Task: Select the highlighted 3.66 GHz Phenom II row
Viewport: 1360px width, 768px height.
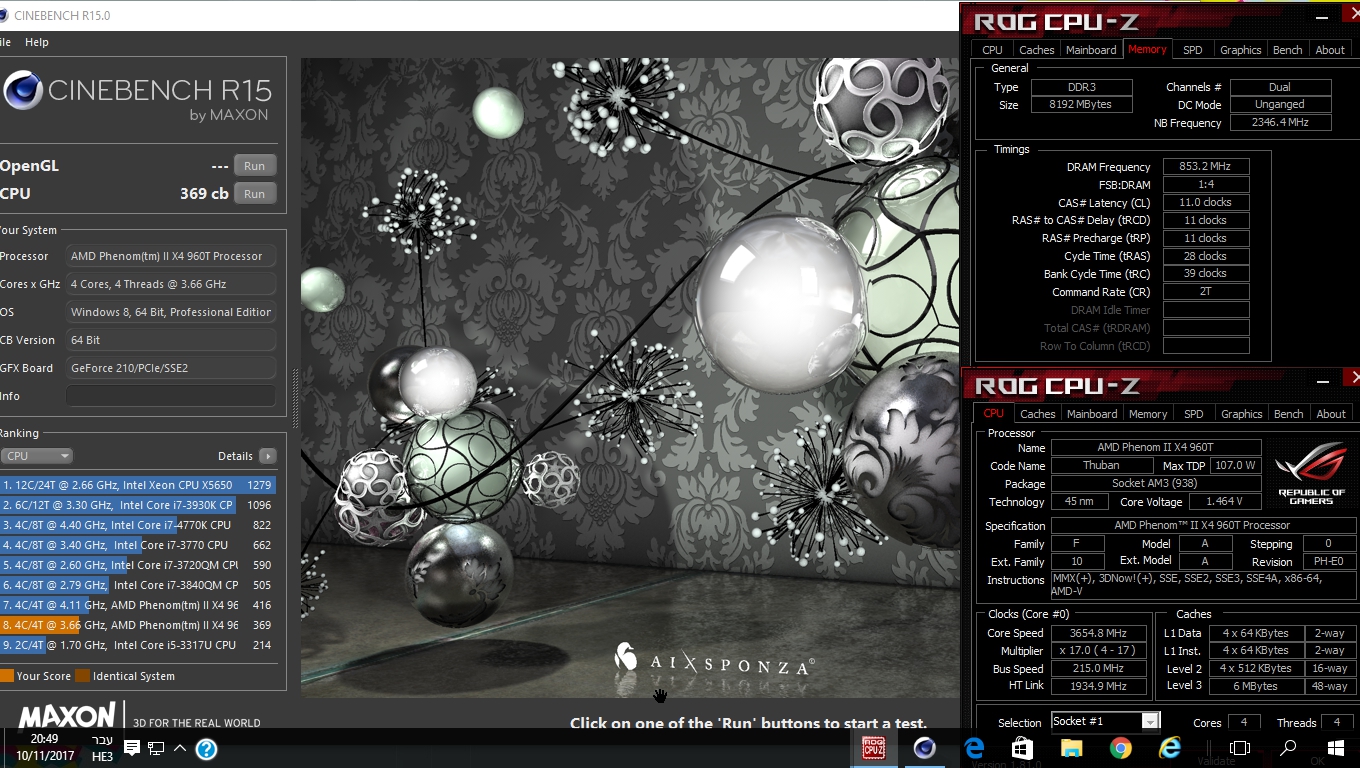Action: [x=138, y=625]
